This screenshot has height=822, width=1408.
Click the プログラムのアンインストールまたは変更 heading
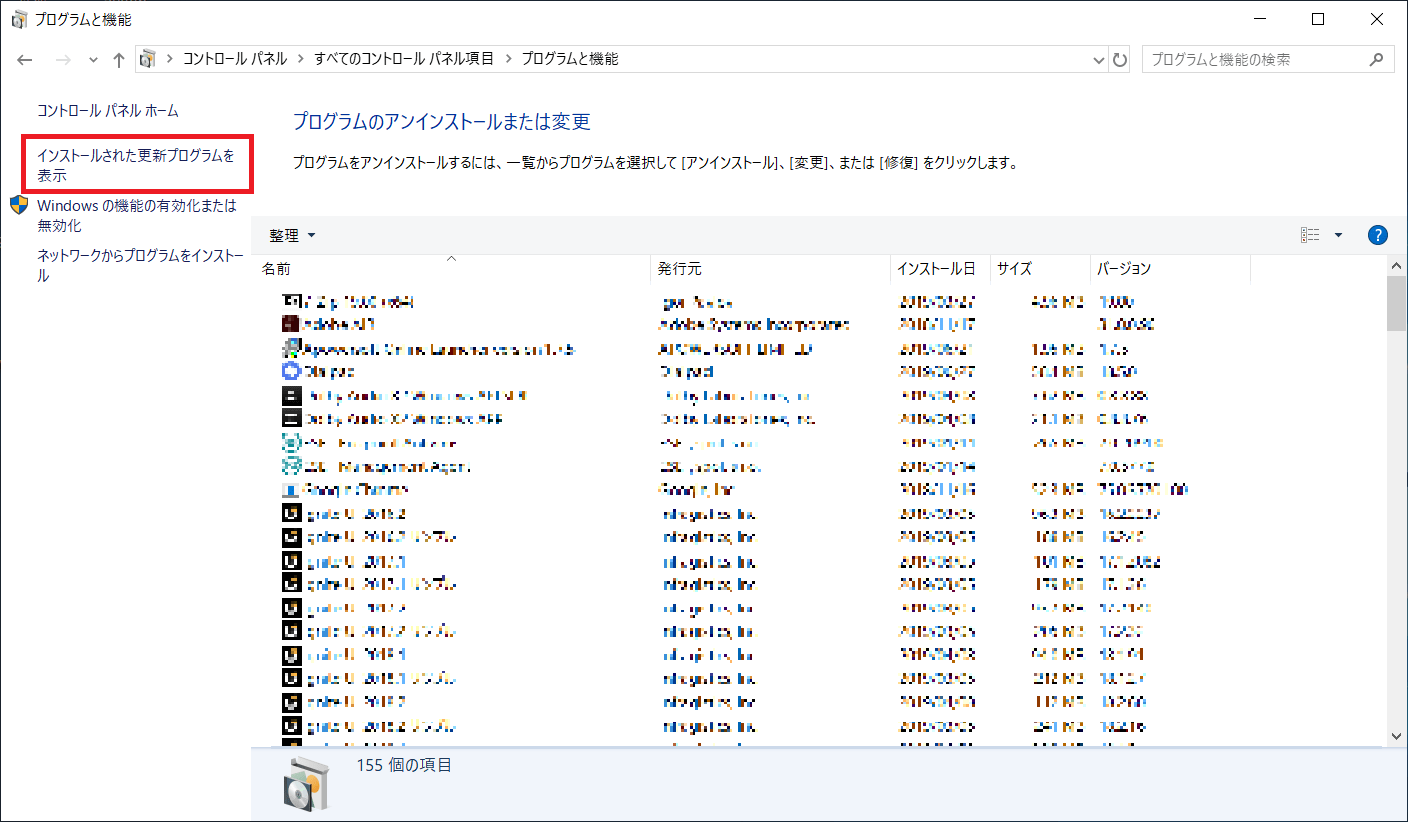tap(441, 122)
